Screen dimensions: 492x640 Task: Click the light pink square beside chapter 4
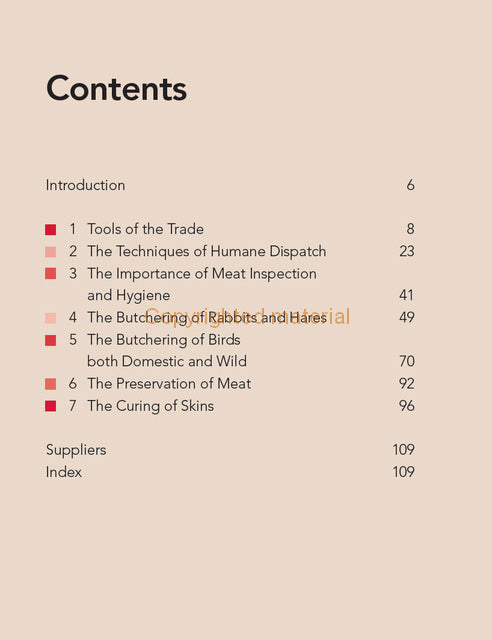point(51,318)
